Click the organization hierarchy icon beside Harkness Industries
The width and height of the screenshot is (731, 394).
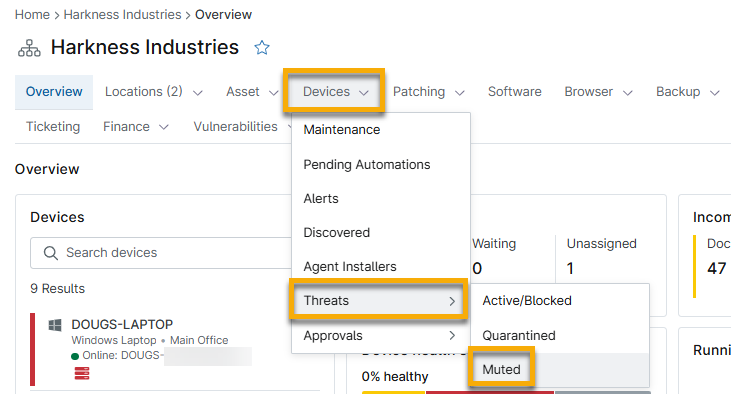(x=29, y=48)
